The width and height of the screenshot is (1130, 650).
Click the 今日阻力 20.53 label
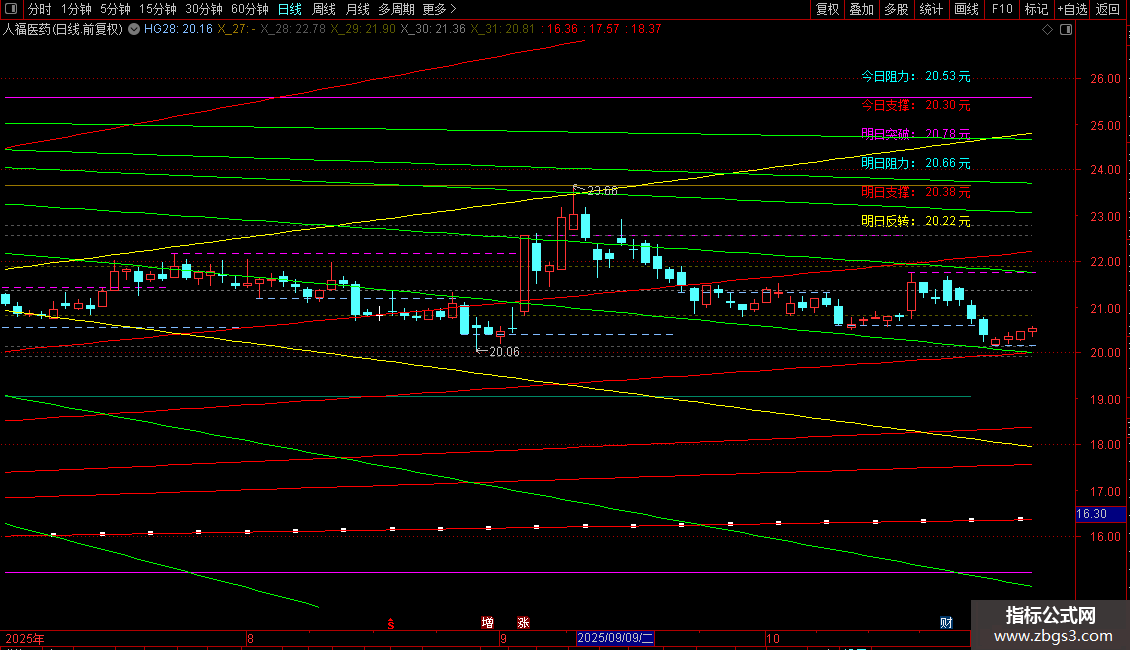coord(916,76)
